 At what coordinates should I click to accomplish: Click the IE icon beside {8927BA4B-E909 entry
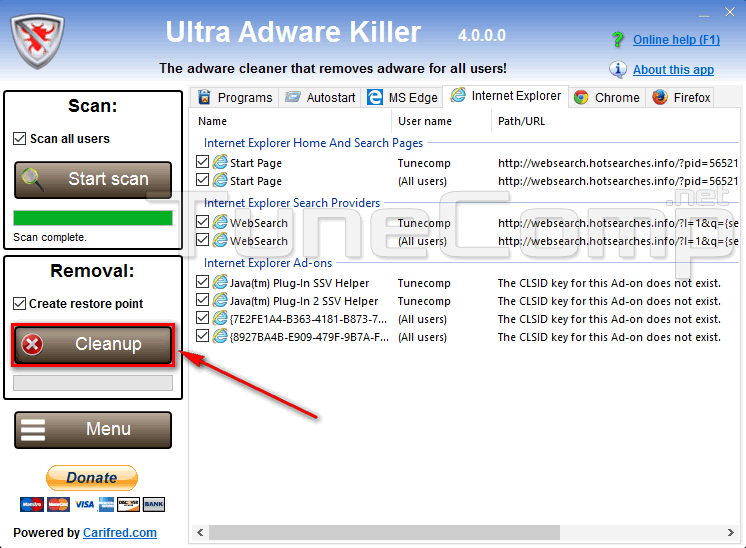tap(220, 336)
